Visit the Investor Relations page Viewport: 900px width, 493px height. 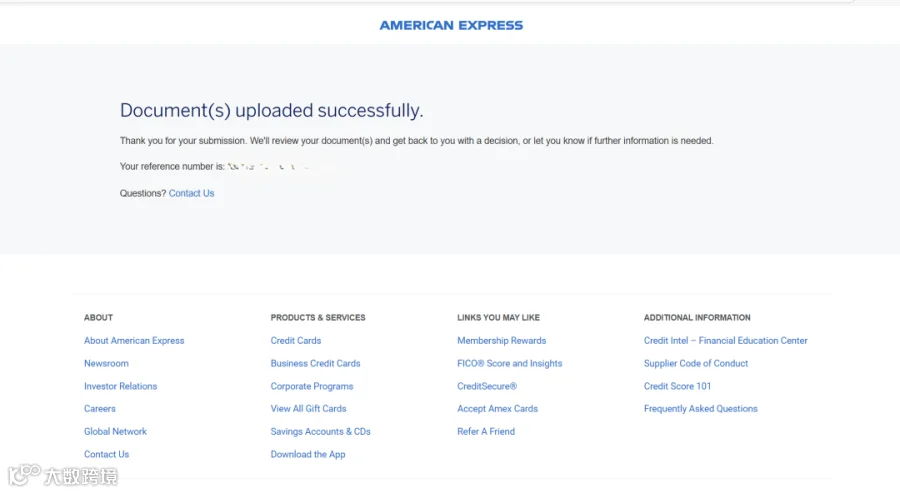[x=121, y=386]
